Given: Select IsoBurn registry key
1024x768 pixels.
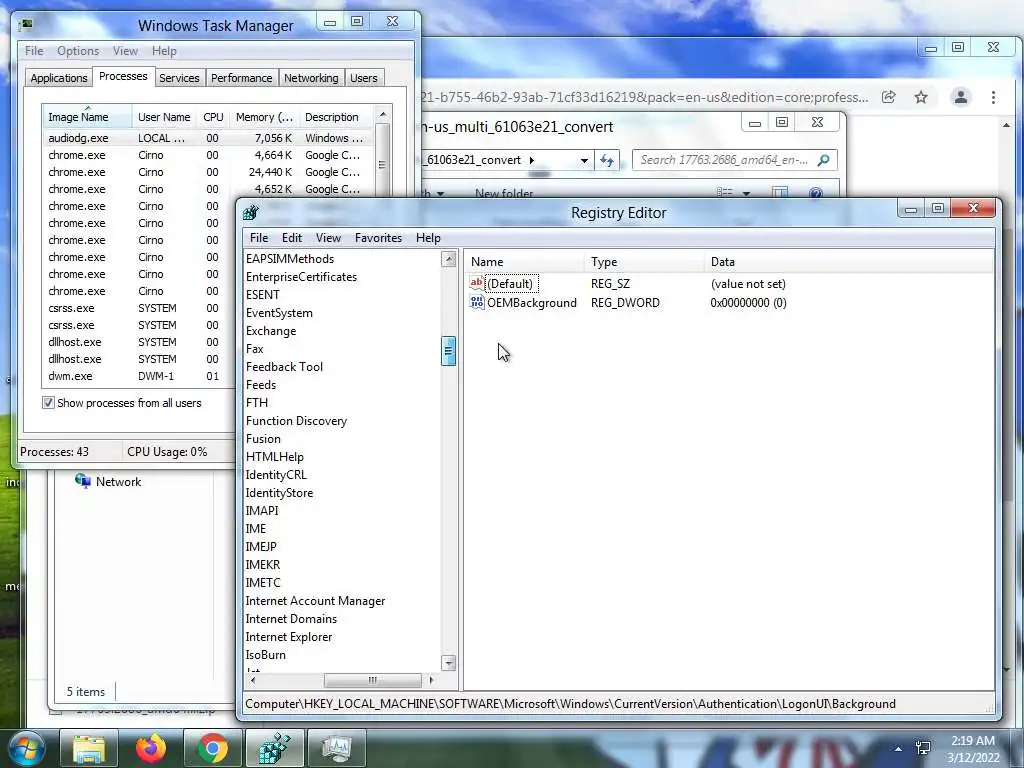Looking at the screenshot, I should point(266,654).
